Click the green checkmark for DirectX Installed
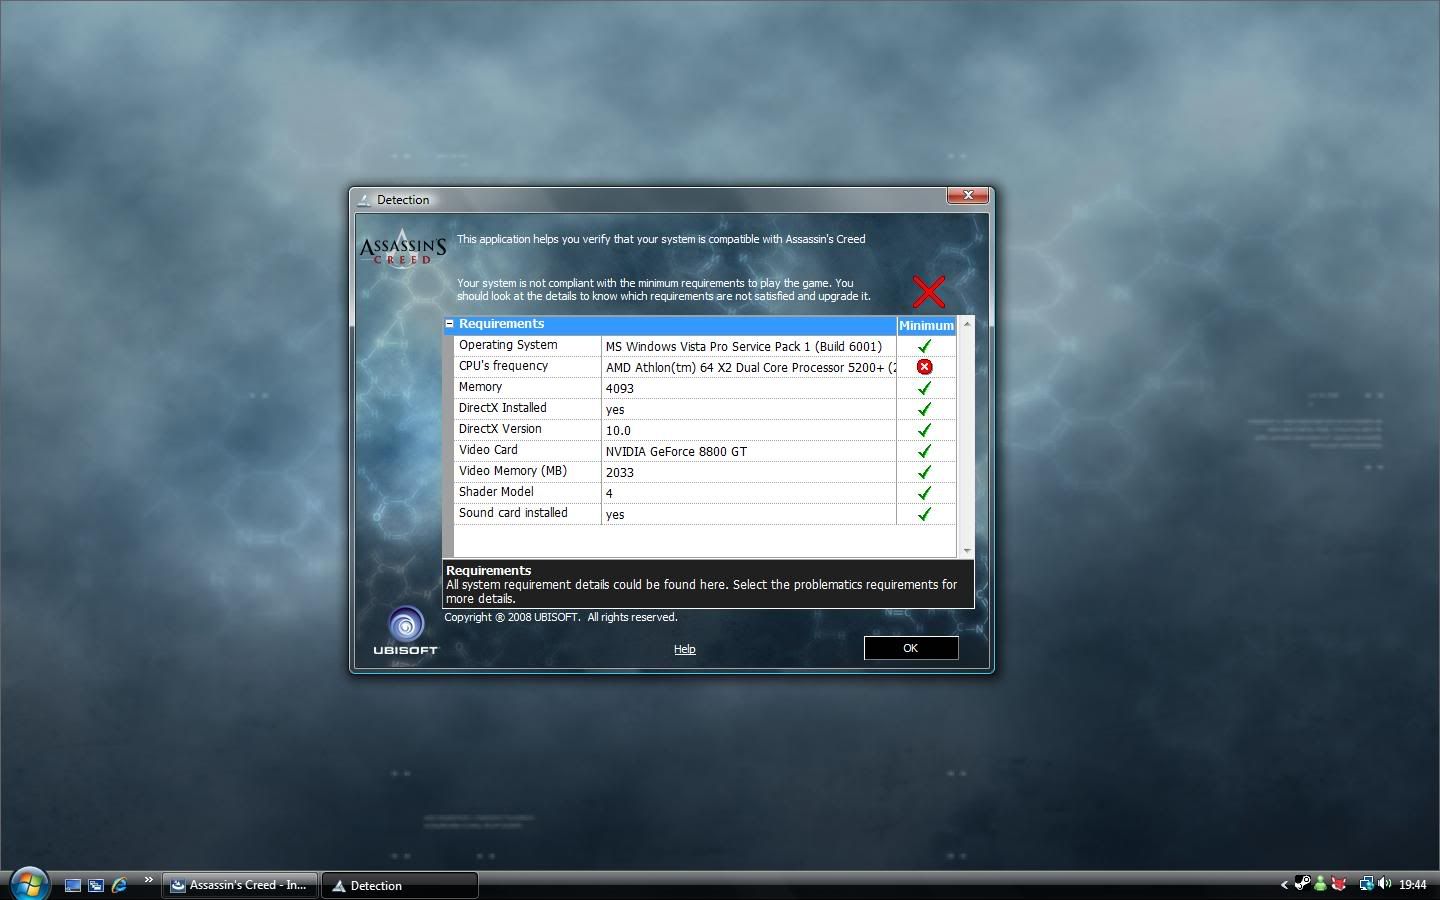Screen dimensions: 1440x900 click(924, 409)
